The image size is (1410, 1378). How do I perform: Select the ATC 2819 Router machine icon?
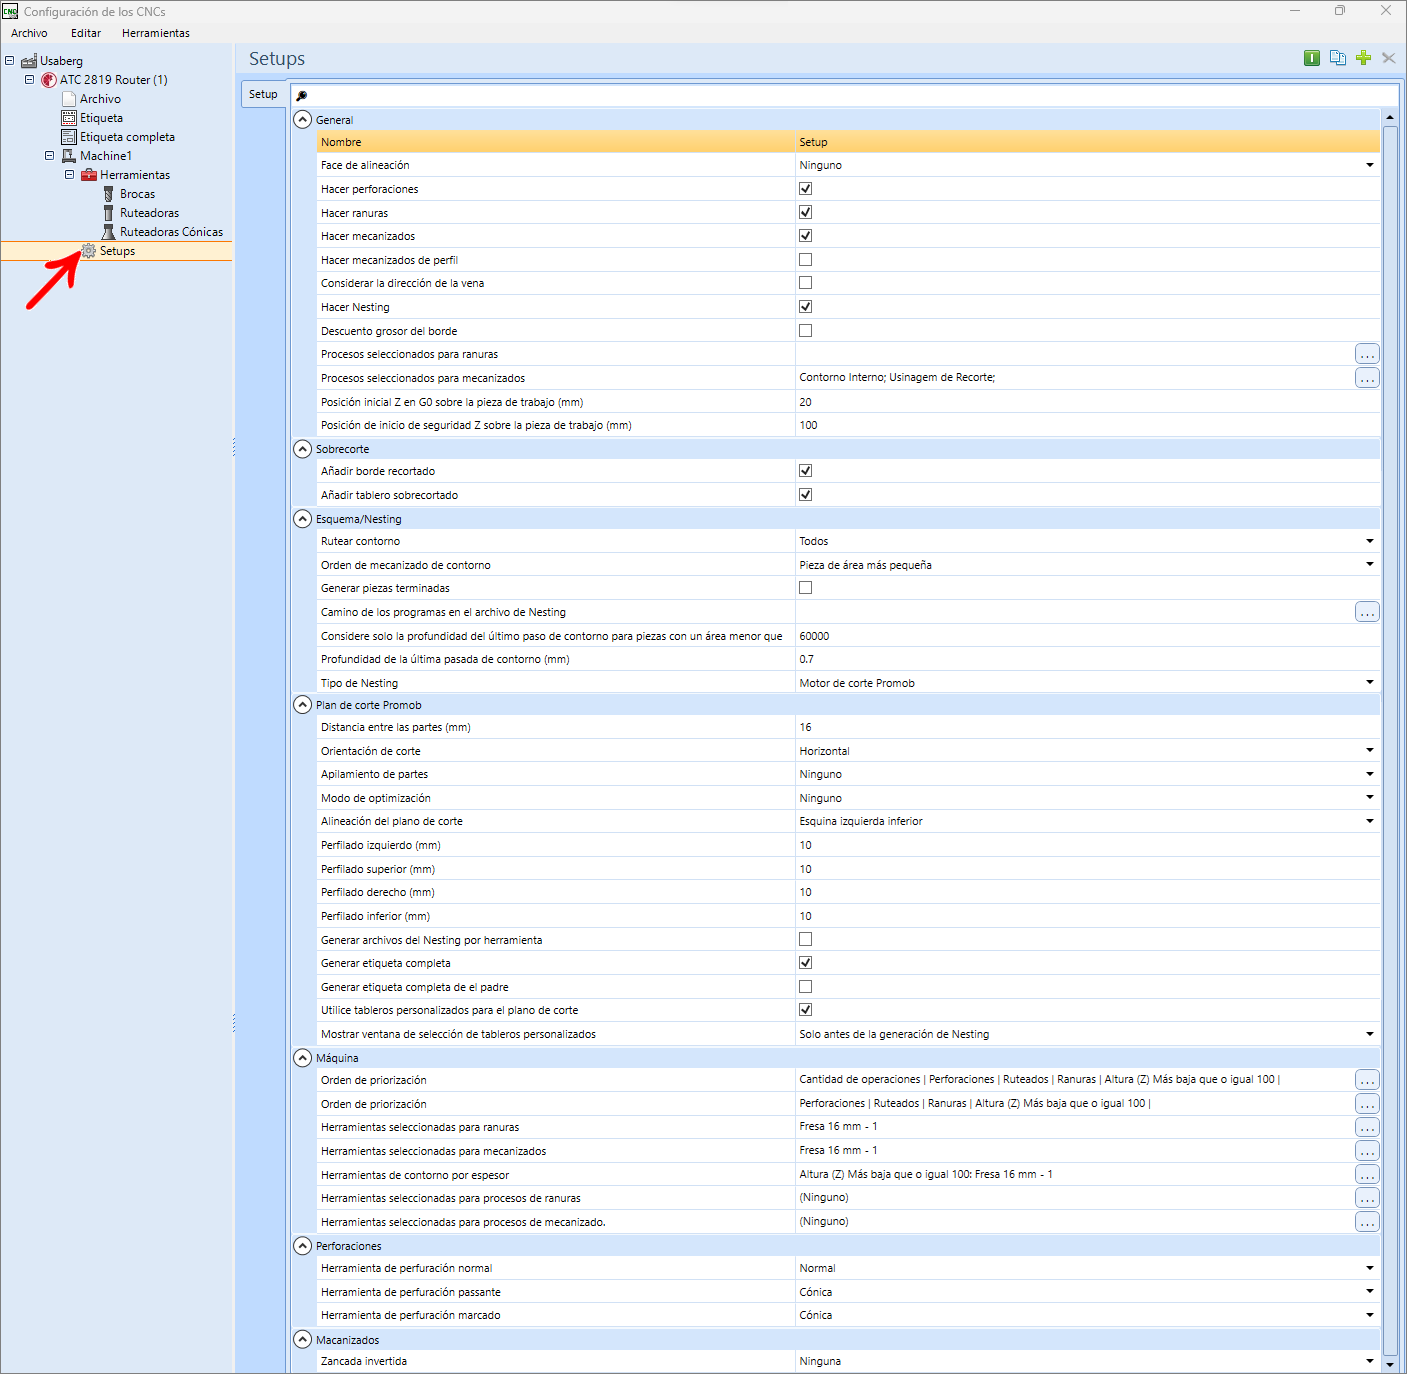[48, 80]
